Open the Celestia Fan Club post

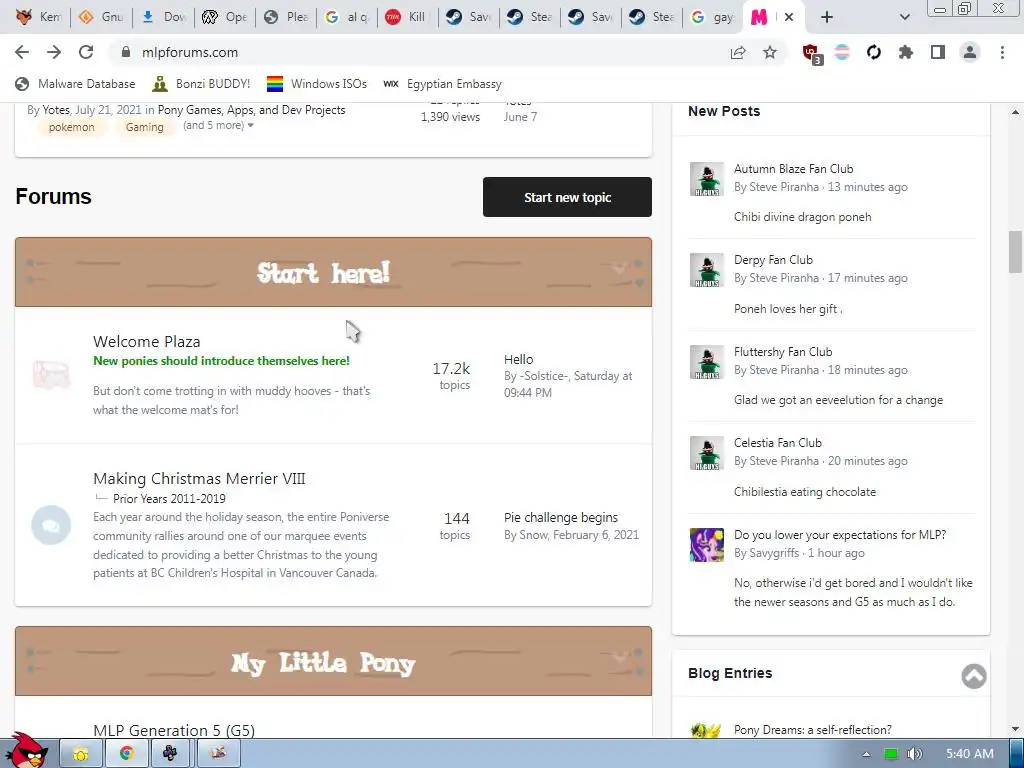pos(778,443)
